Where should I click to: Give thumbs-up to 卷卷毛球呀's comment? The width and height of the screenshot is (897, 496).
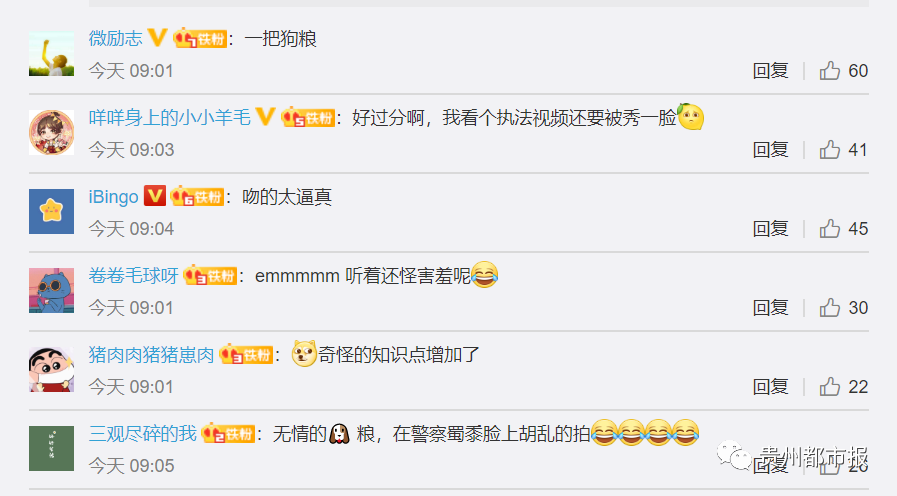click(x=829, y=308)
